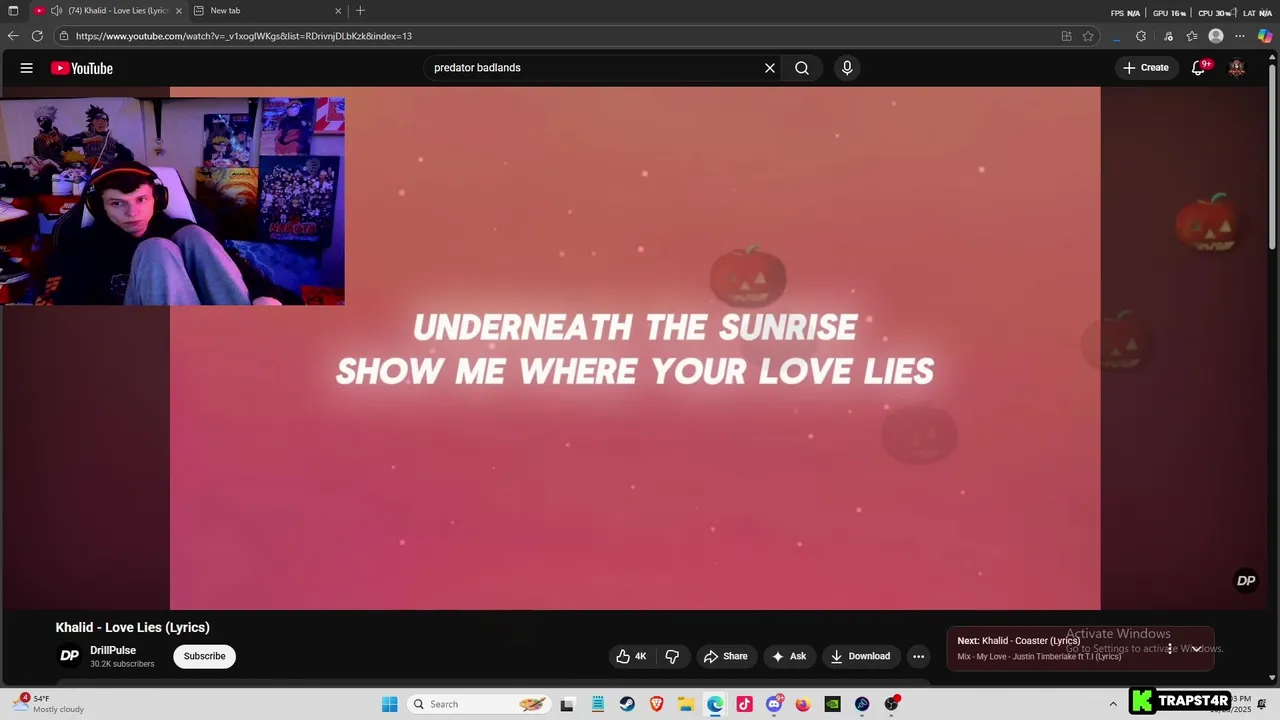Click the magnifier search button
This screenshot has height=720, width=1280.
802,68
